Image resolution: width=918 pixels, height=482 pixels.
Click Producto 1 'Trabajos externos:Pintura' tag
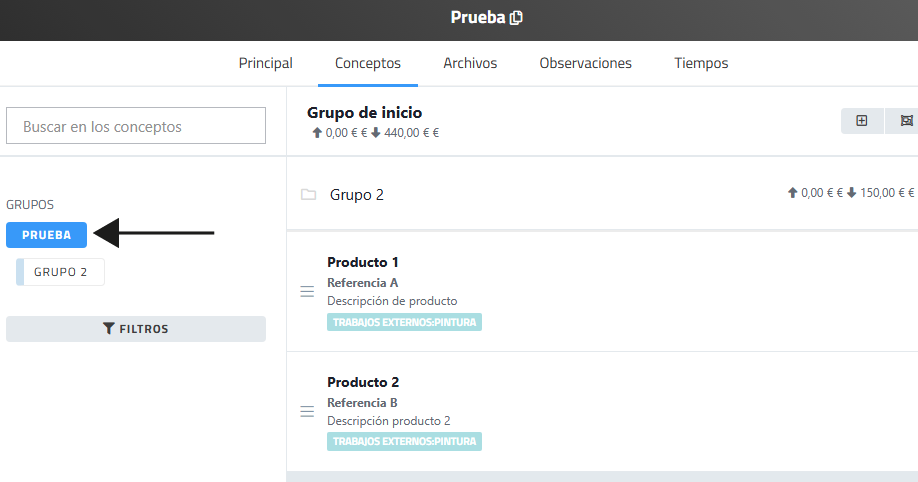(x=404, y=322)
